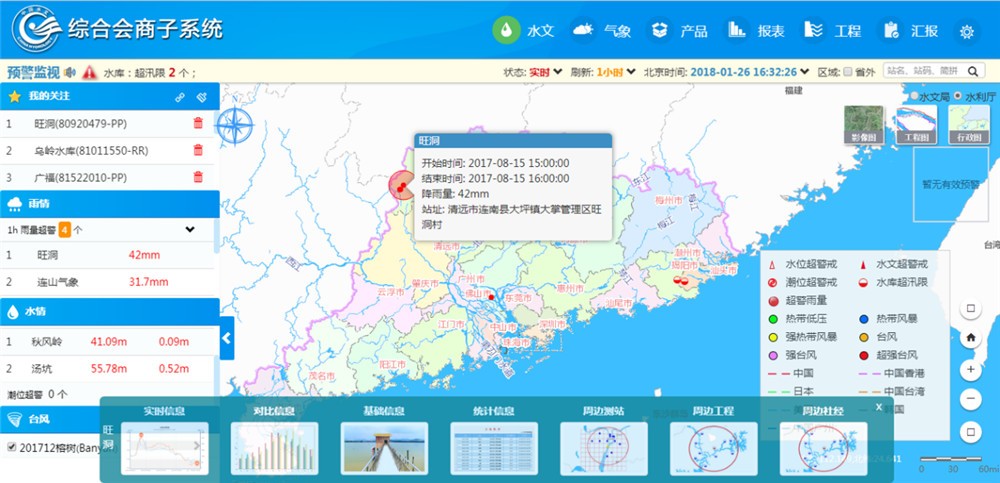The image size is (1000, 483).
Task: Select the 水文局 radio option
Action: pyautogui.click(x=914, y=96)
